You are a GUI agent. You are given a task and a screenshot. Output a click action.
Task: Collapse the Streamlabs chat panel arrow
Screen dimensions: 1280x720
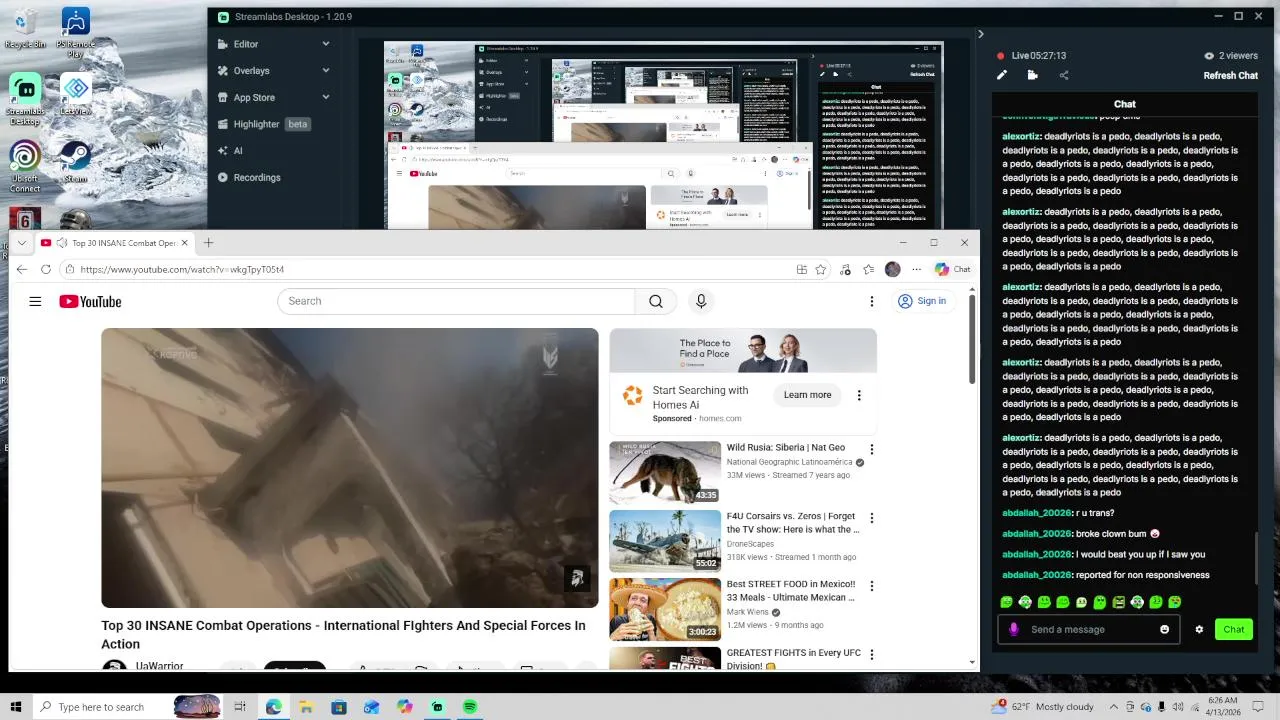pyautogui.click(x=980, y=34)
